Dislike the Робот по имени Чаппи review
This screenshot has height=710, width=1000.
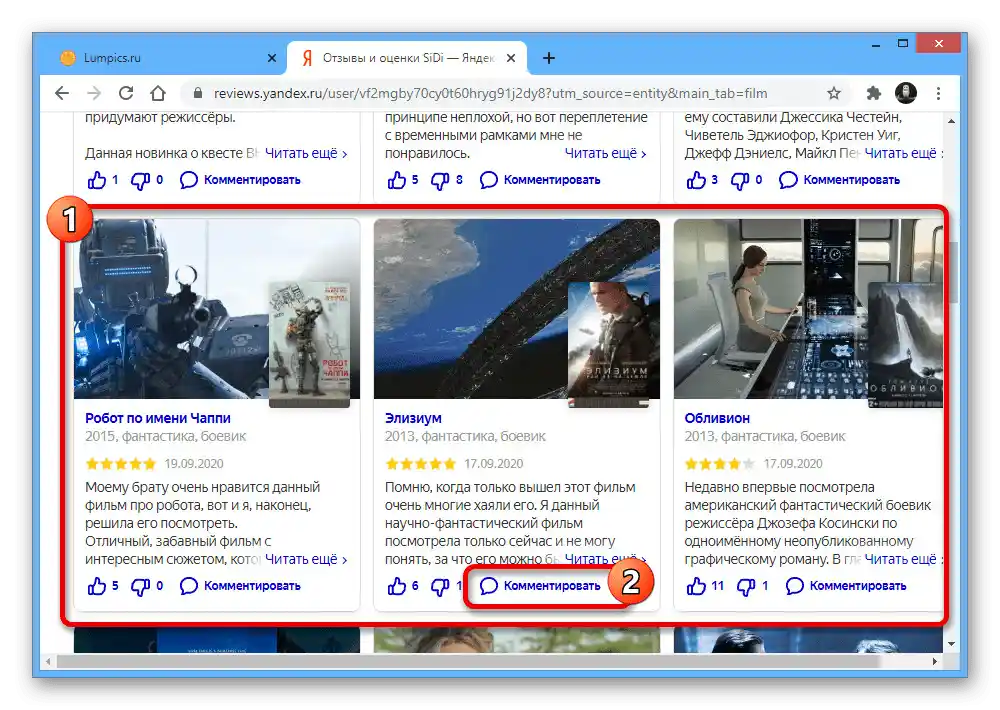pyautogui.click(x=140, y=587)
